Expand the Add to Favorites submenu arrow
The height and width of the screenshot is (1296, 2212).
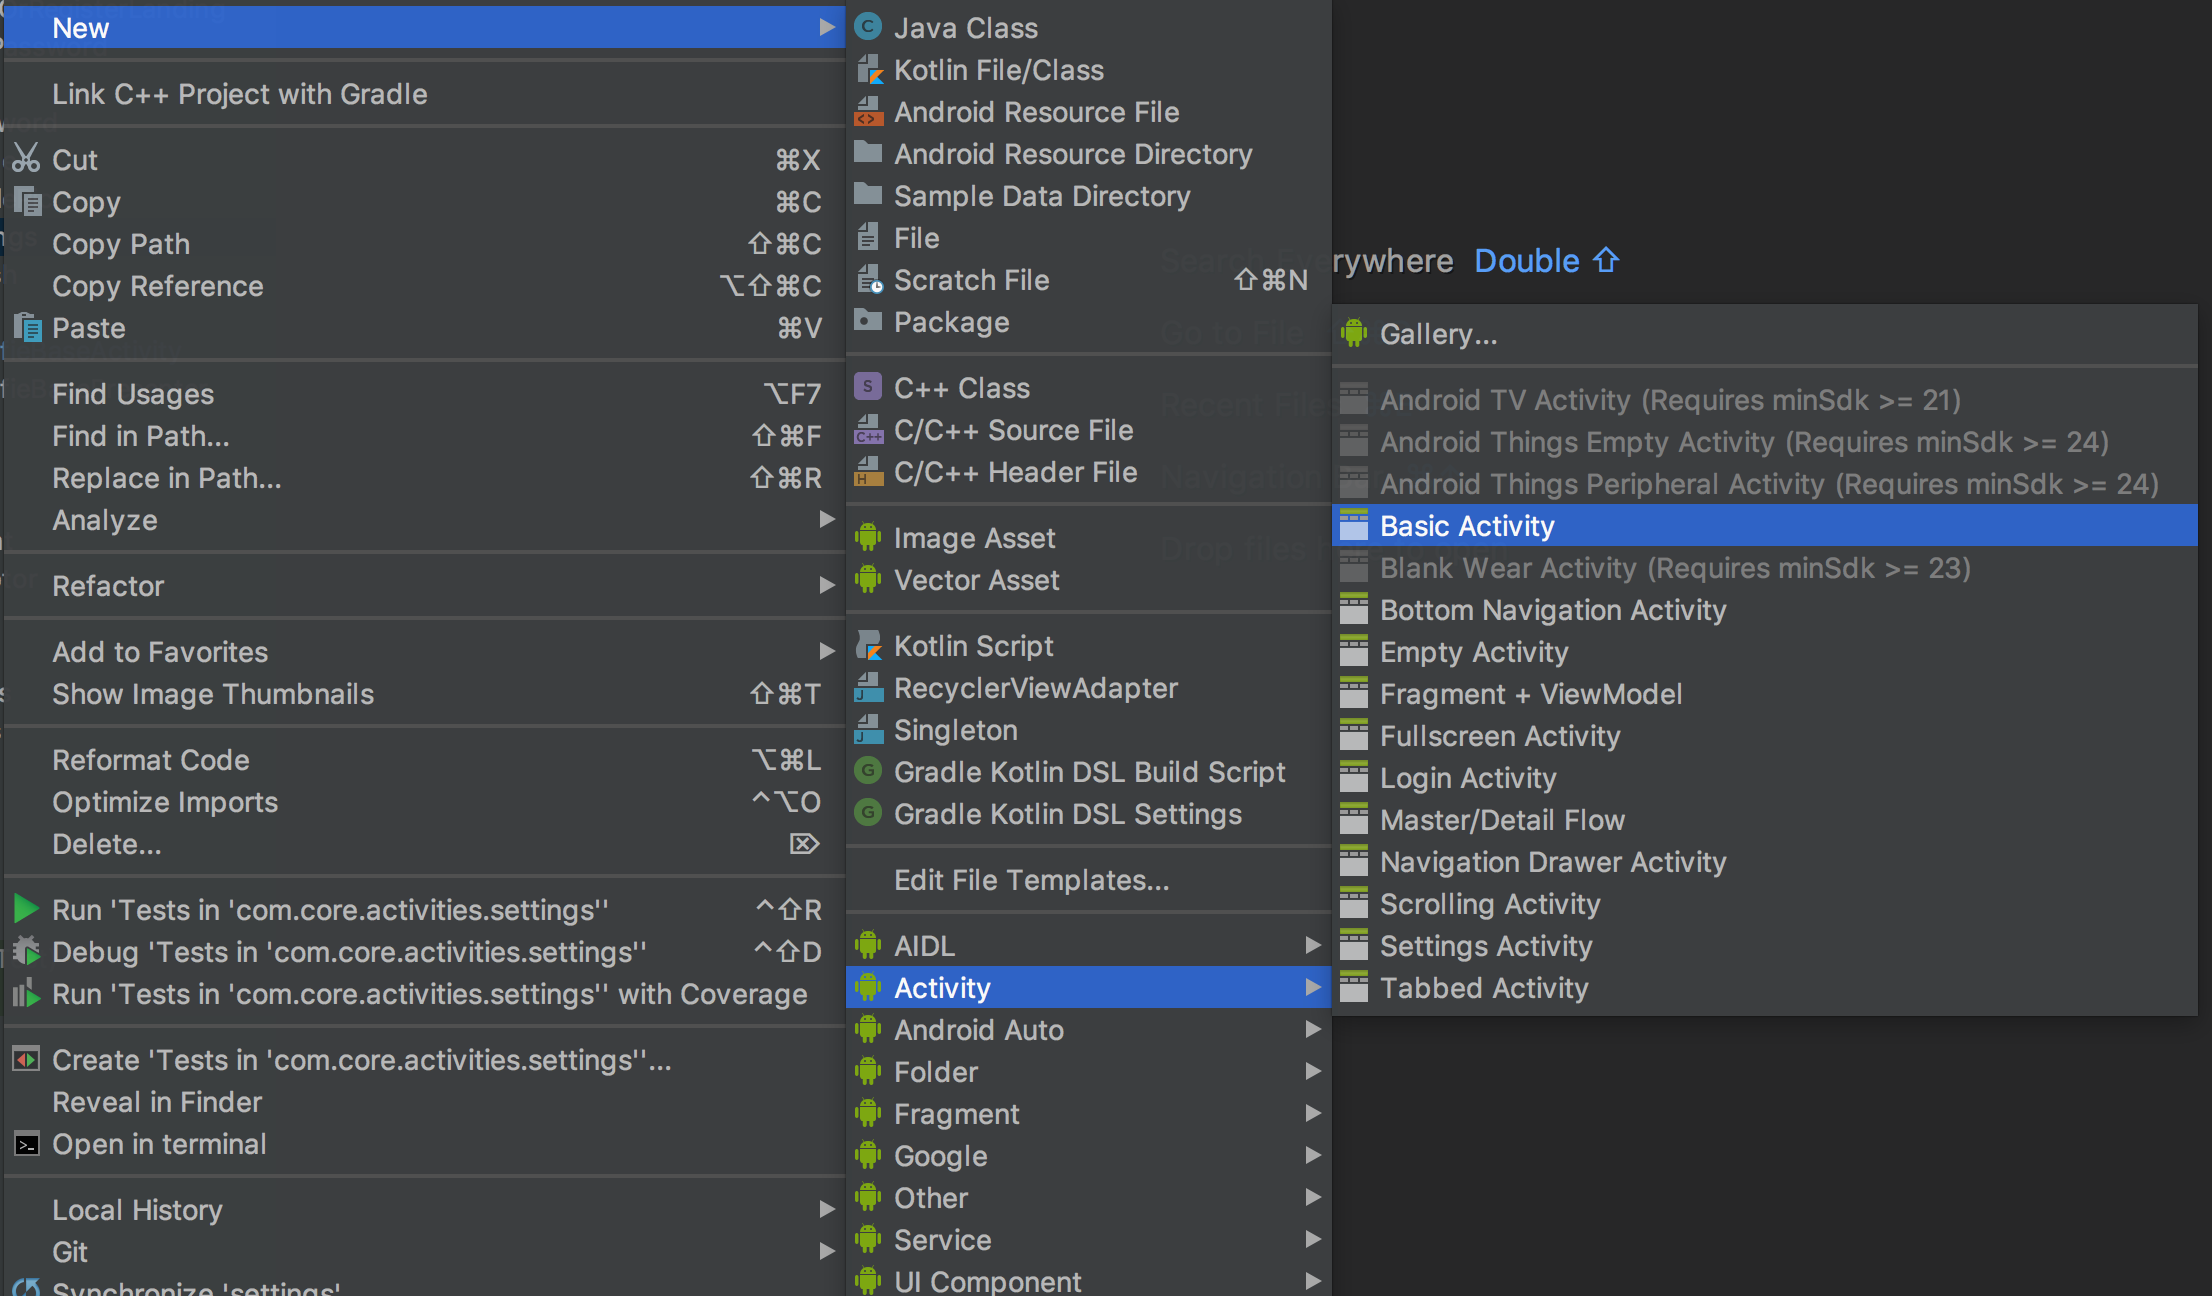click(x=826, y=651)
